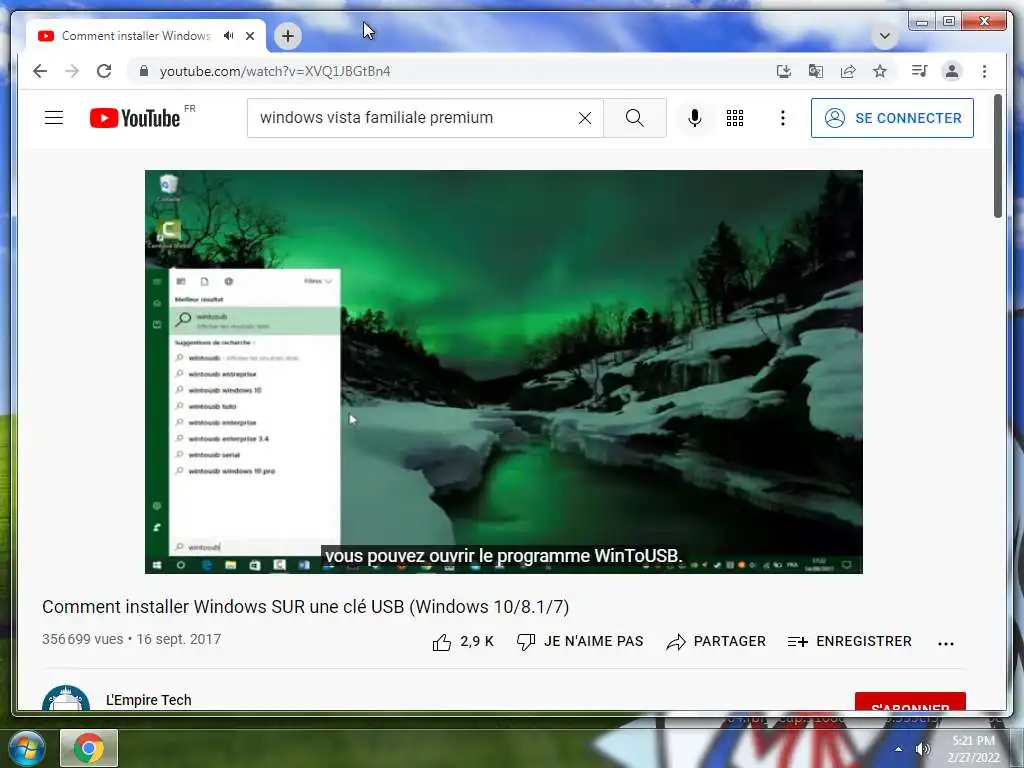Viewport: 1024px width, 768px height.
Task: Click the install app icon in address bar
Action: tap(784, 71)
